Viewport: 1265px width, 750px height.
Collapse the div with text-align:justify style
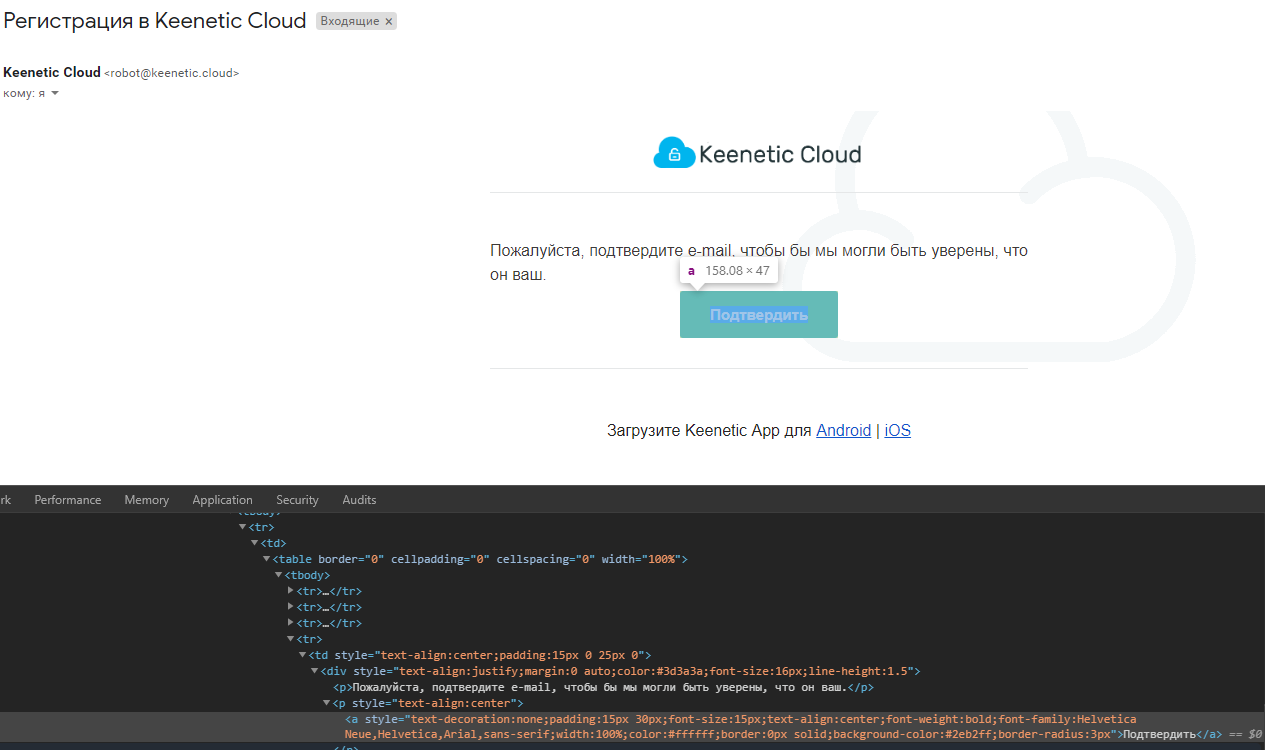click(x=315, y=671)
